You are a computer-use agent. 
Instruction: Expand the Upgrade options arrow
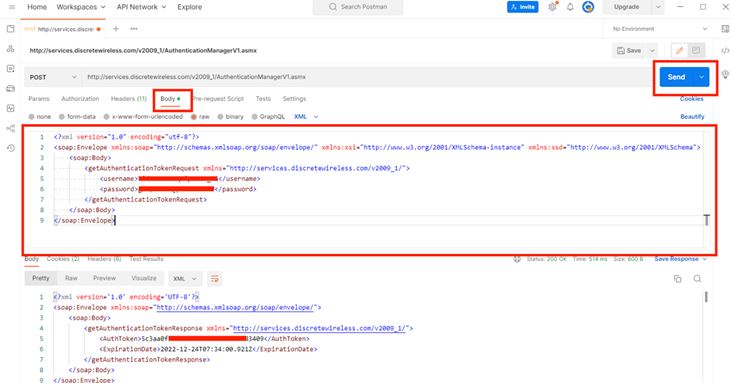(658, 7)
